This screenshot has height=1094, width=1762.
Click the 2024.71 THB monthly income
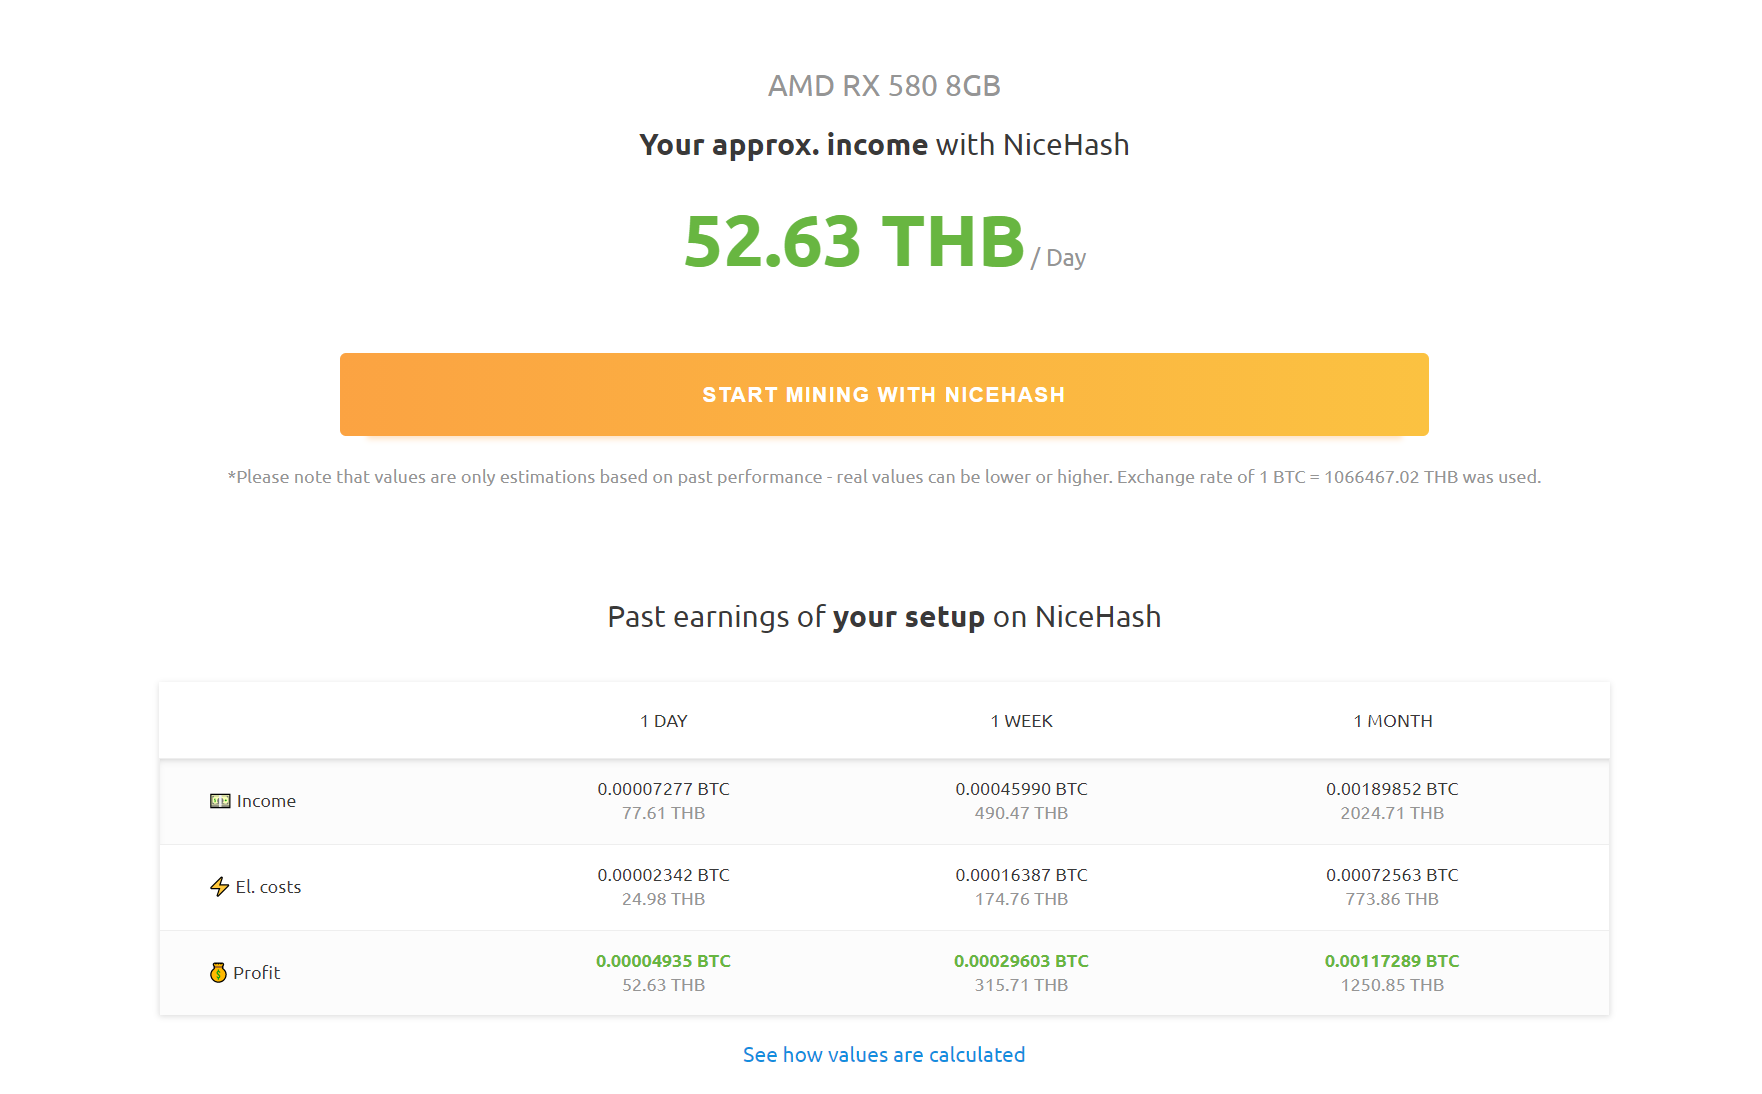coord(1393,813)
